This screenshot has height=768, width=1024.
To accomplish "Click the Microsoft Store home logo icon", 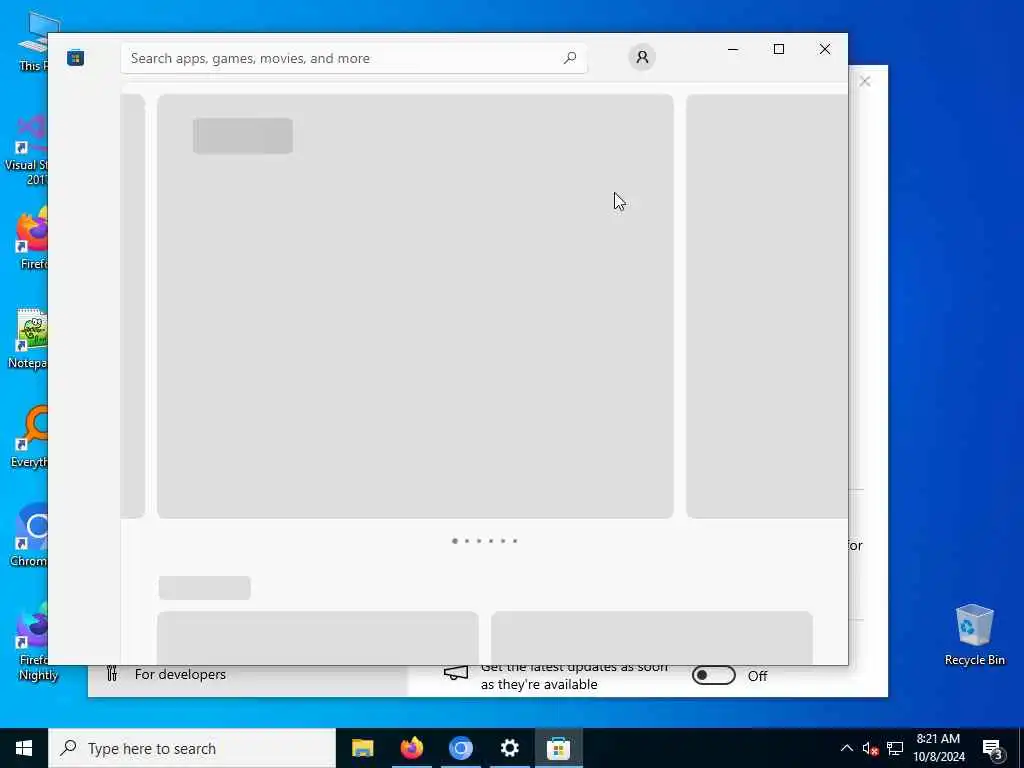I will (x=76, y=58).
